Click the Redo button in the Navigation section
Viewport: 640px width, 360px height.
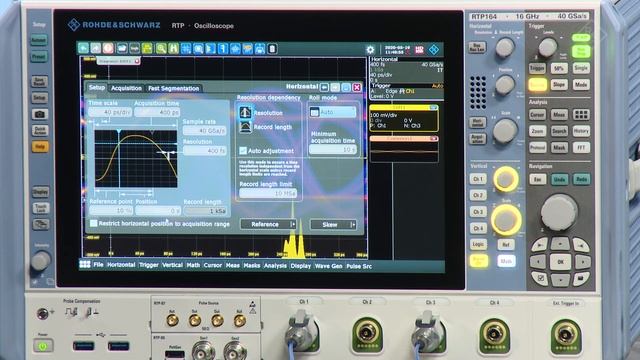tap(581, 180)
